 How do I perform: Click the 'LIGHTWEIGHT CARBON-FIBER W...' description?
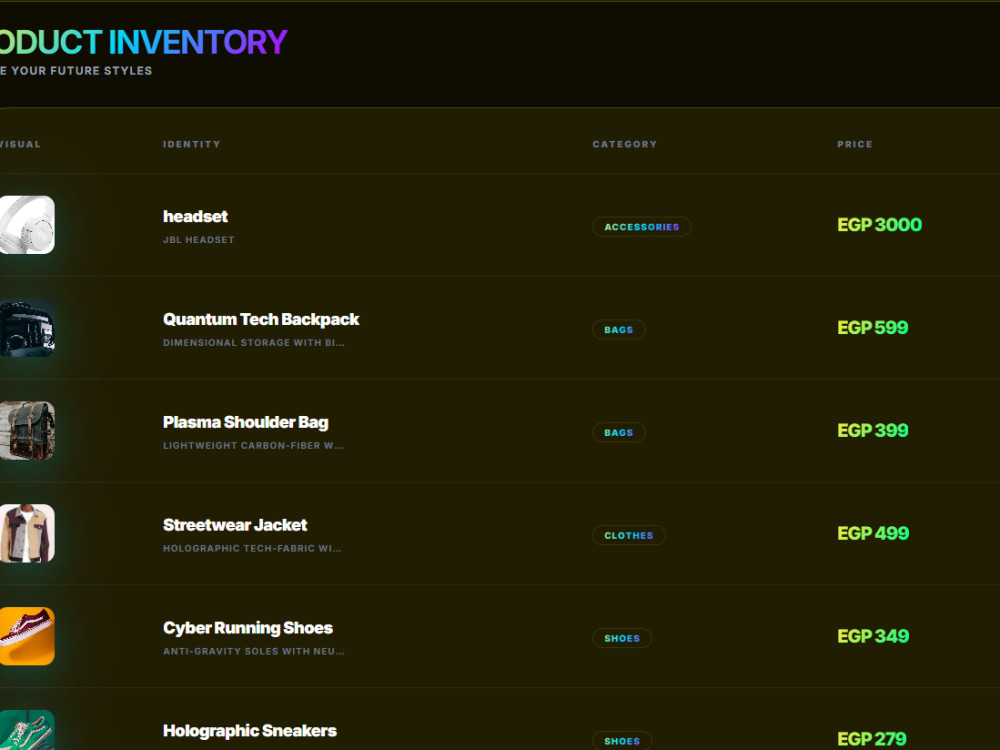[253, 445]
